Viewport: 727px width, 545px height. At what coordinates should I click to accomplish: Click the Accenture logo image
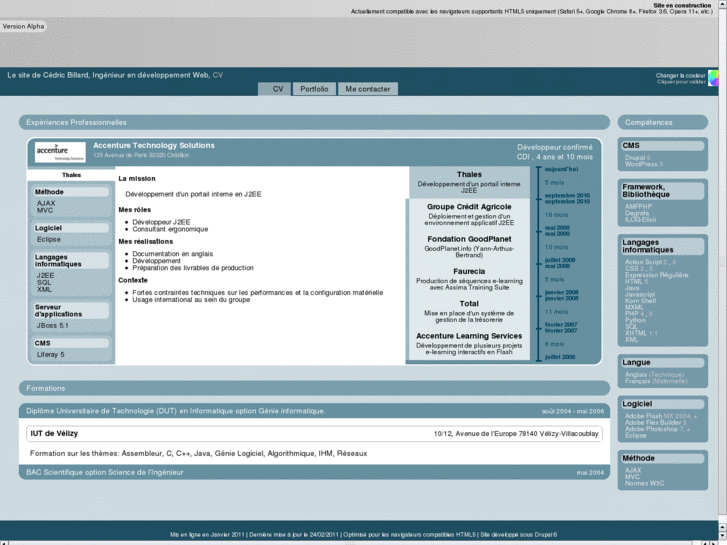60,152
